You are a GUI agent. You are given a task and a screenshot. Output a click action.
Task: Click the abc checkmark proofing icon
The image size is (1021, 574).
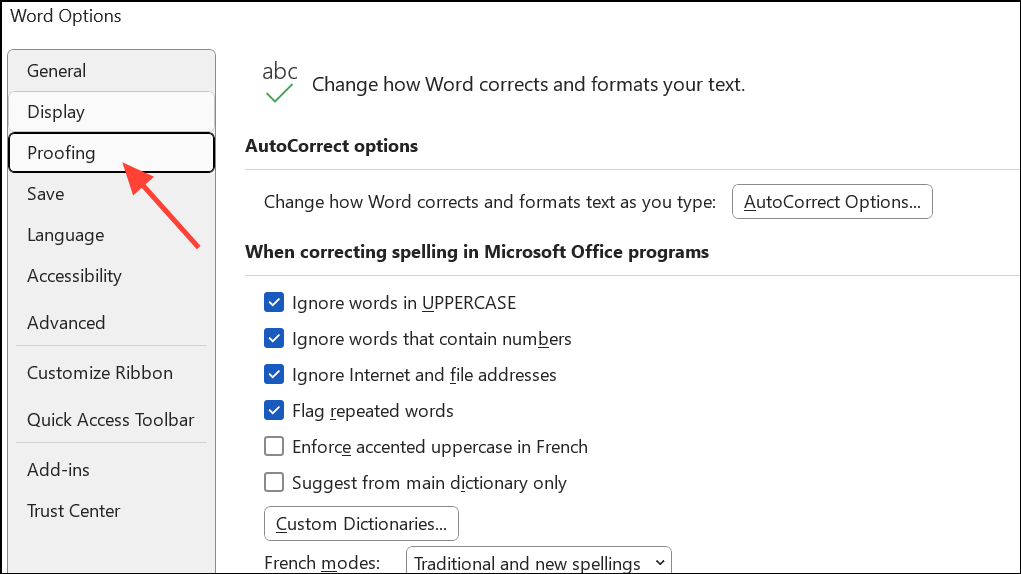coord(279,83)
